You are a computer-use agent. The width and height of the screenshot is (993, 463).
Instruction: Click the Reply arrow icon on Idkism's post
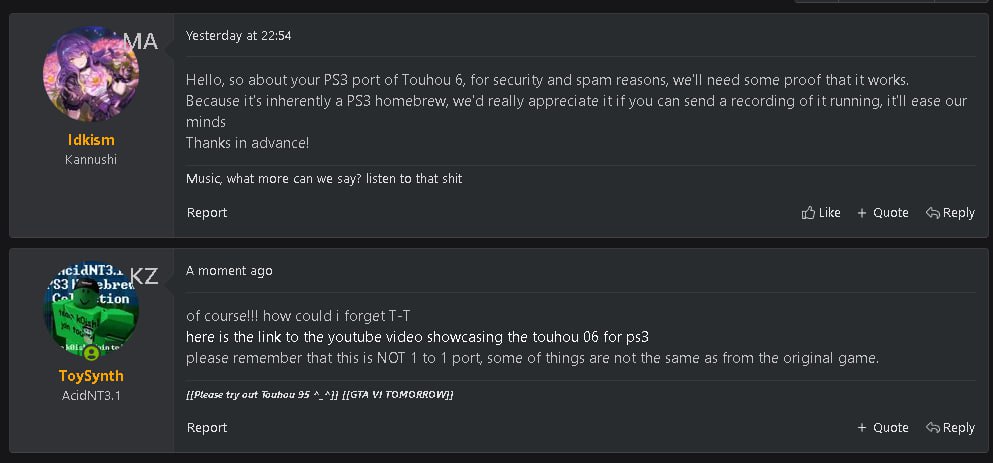point(932,213)
